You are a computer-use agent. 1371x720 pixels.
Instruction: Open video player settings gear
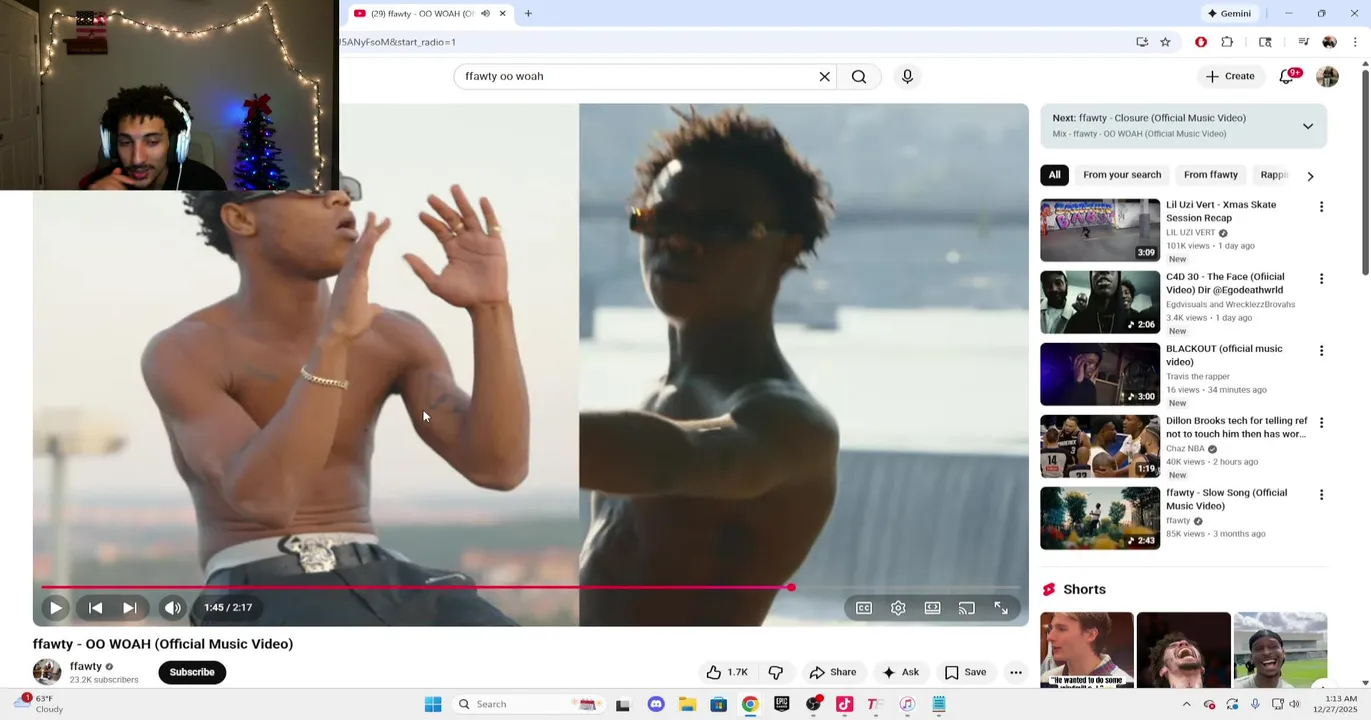[898, 608]
